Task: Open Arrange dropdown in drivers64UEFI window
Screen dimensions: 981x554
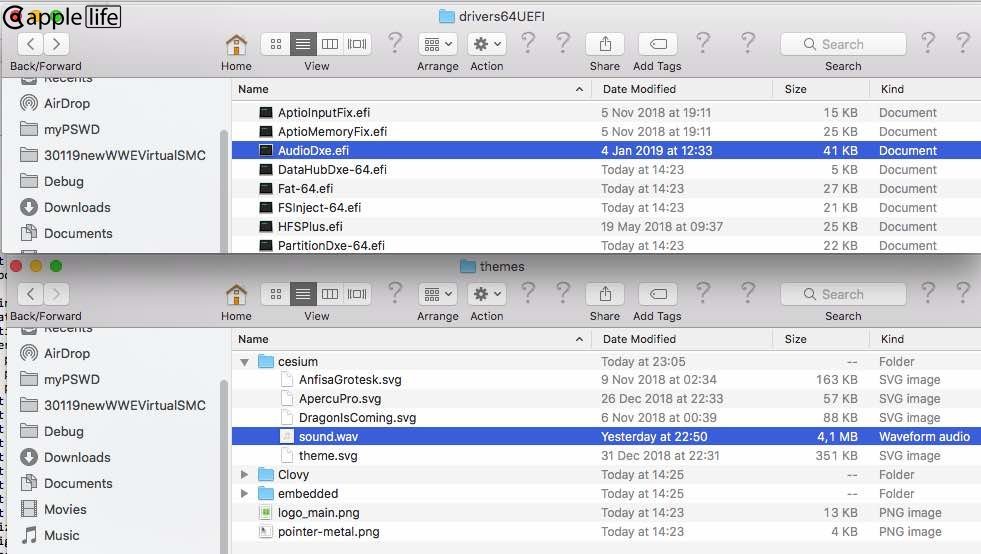Action: (437, 44)
